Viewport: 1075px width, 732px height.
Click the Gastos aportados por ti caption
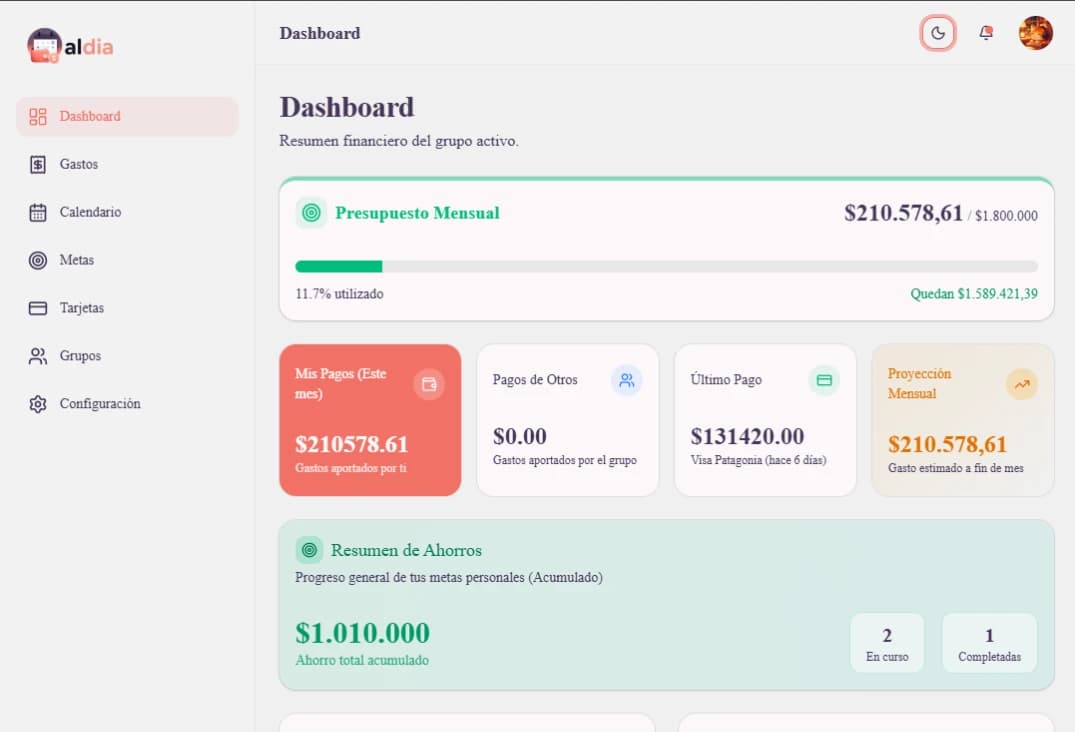(x=351, y=468)
